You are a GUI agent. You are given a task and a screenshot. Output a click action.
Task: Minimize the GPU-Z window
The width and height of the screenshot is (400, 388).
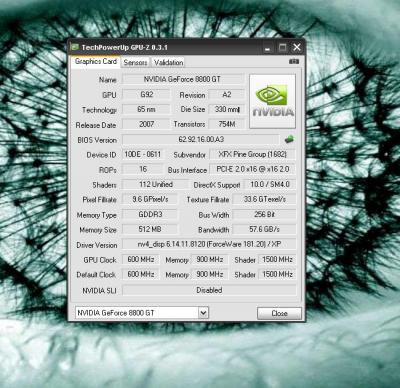[x=267, y=48]
